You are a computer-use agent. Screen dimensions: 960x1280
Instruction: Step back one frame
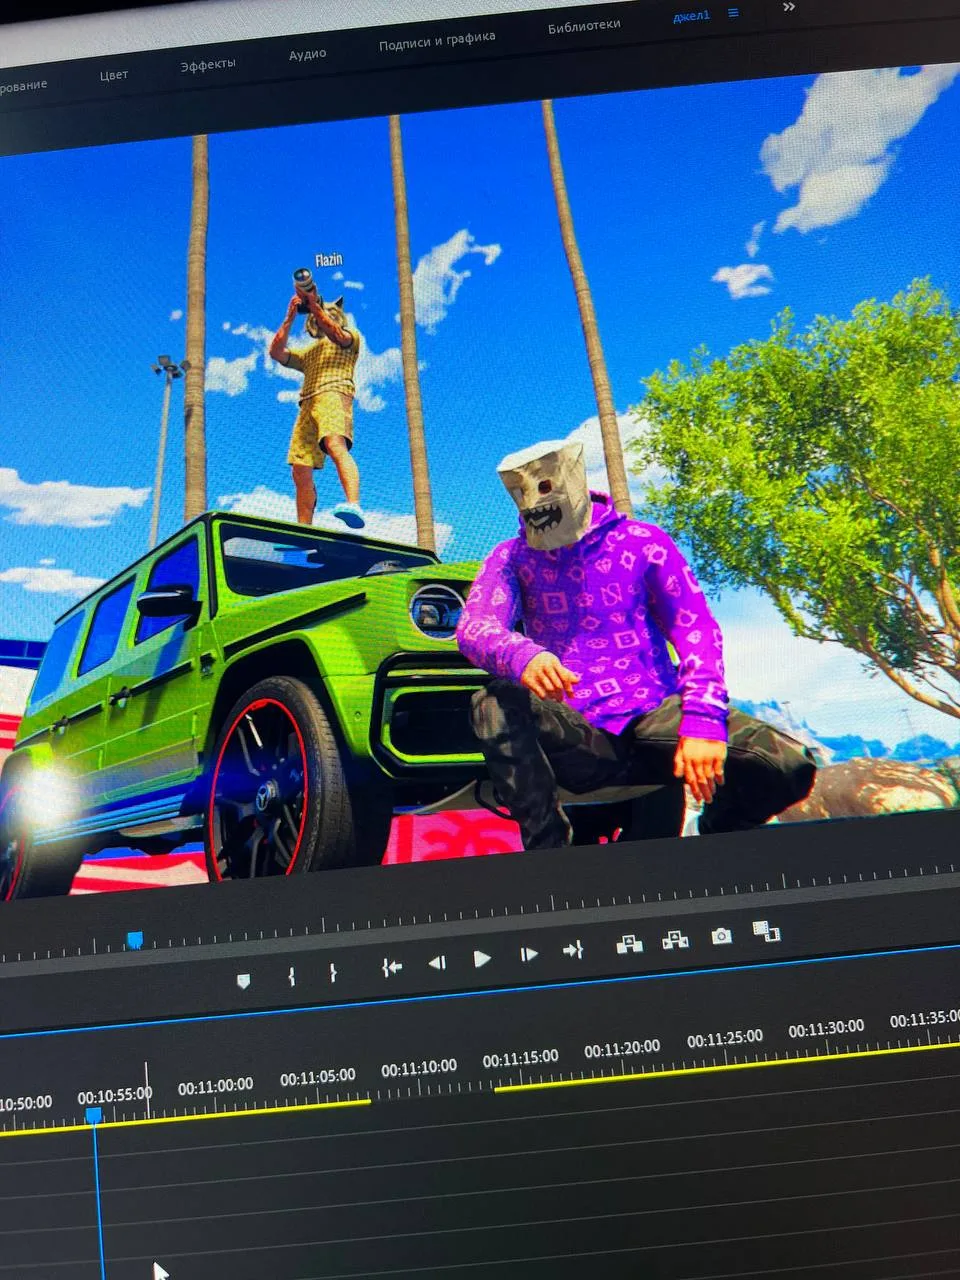click(437, 963)
